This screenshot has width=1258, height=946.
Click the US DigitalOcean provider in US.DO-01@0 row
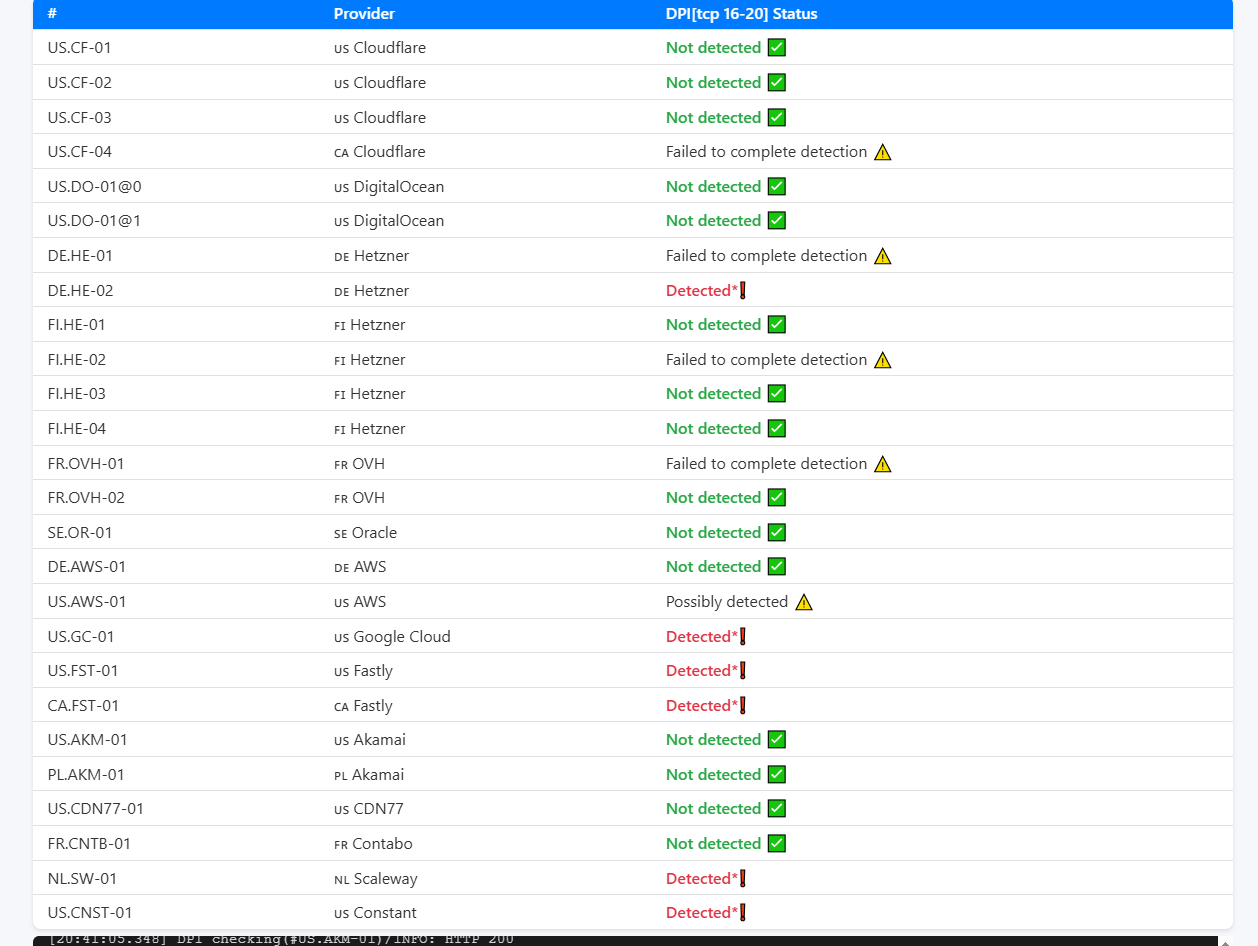389,186
